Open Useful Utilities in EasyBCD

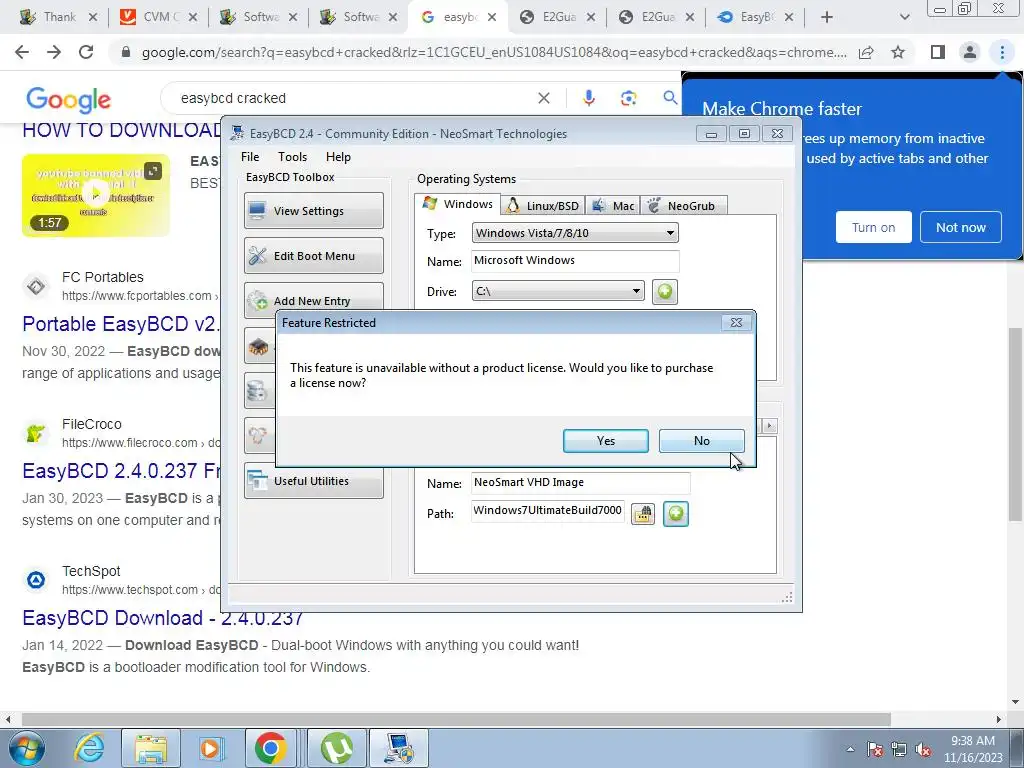click(313, 481)
